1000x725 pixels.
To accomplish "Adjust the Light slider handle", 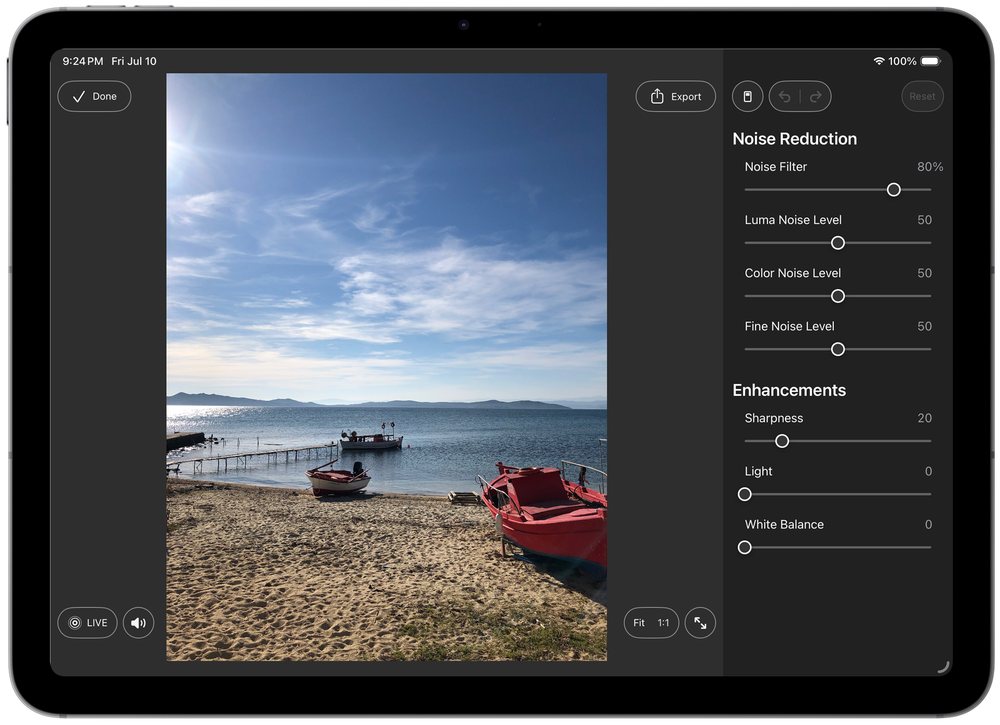I will [744, 494].
